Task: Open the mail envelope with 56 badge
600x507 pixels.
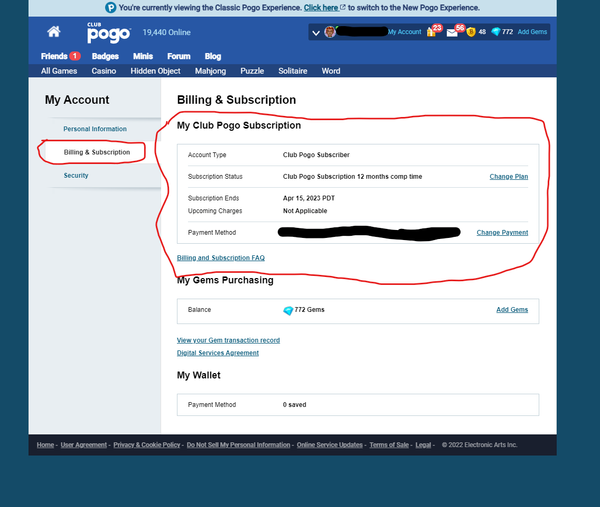Action: coord(452,33)
